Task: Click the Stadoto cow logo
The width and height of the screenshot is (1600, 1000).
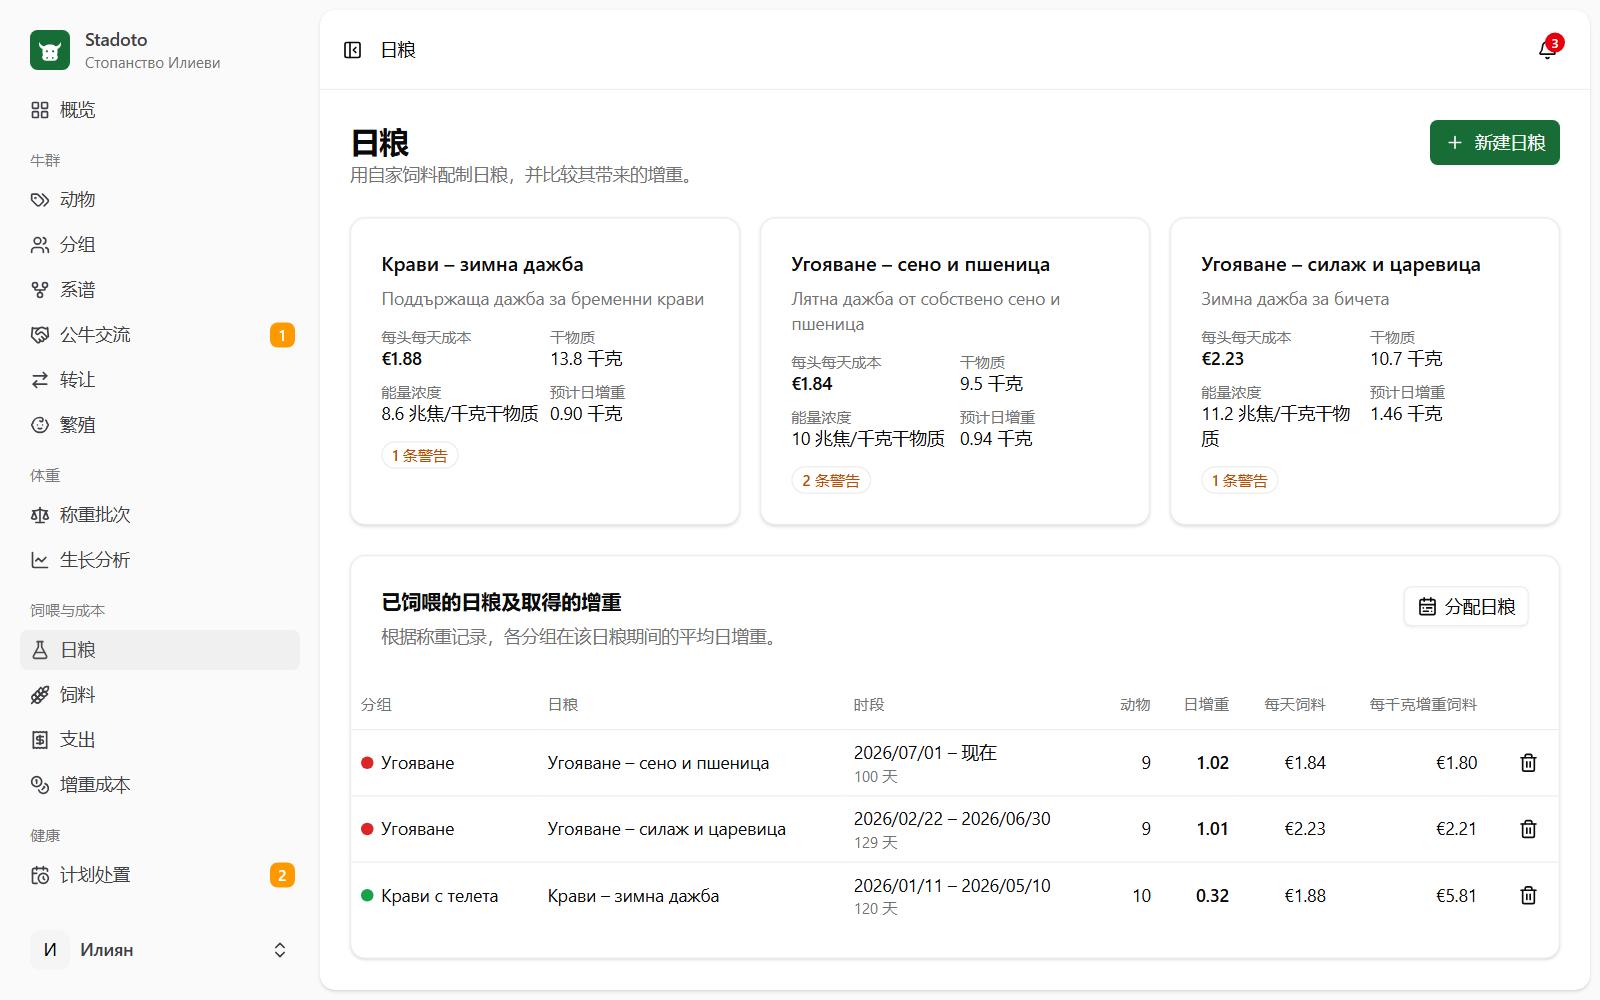Action: click(x=50, y=50)
